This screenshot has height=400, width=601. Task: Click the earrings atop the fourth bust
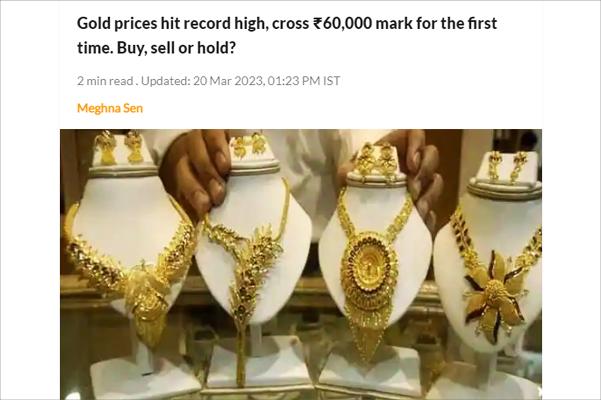[507, 166]
